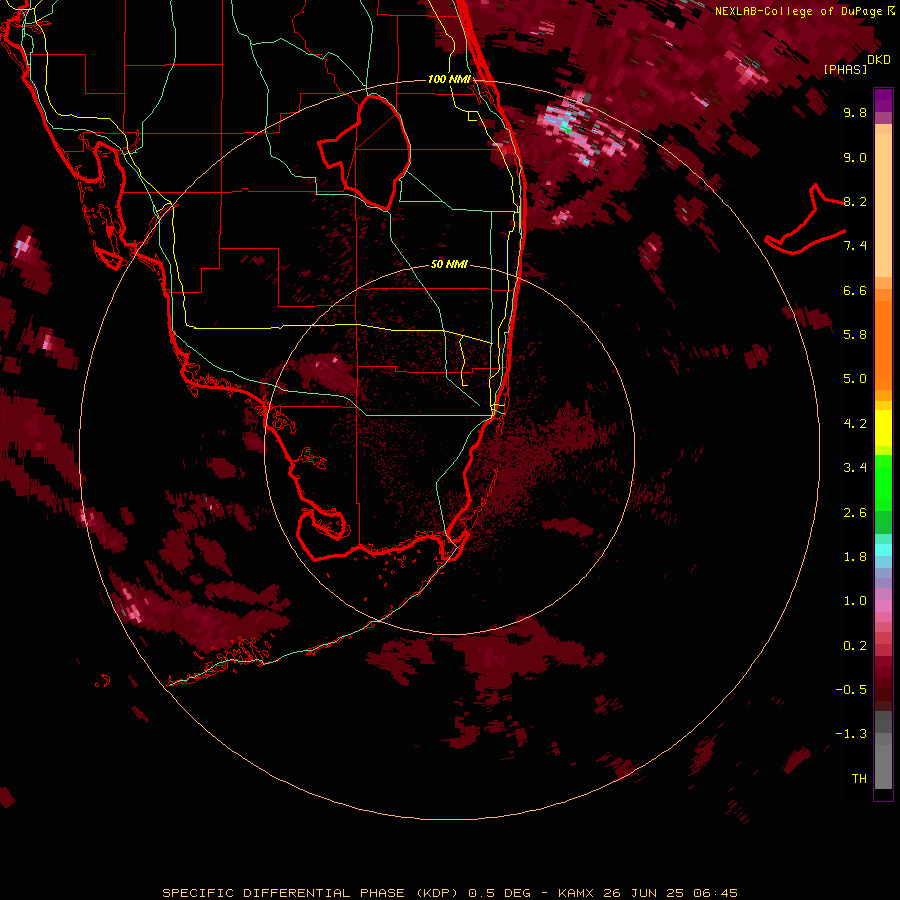Click the 50 NMI range ring label
Screen dimensions: 900x900
[449, 264]
